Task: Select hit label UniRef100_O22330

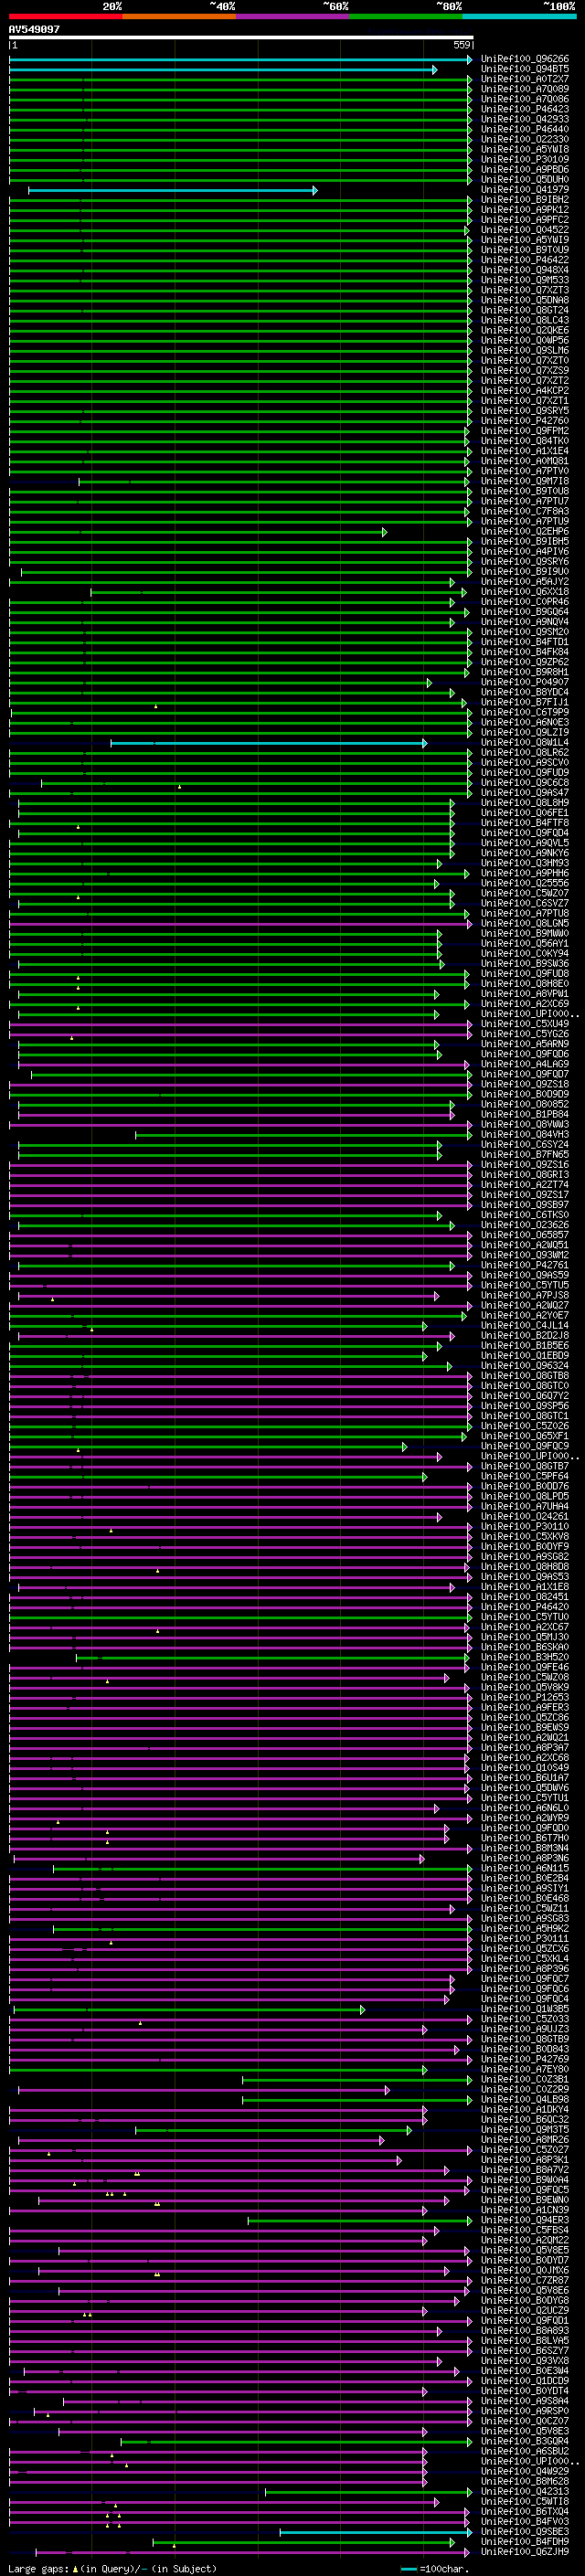Action: tap(524, 139)
